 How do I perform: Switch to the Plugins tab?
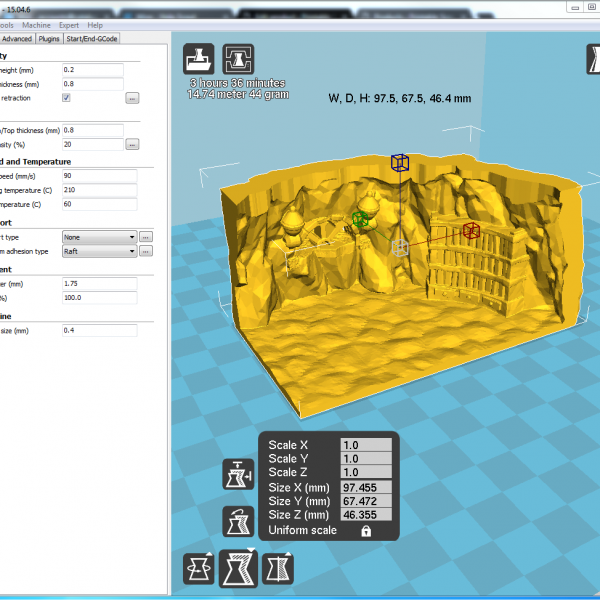[x=49, y=39]
